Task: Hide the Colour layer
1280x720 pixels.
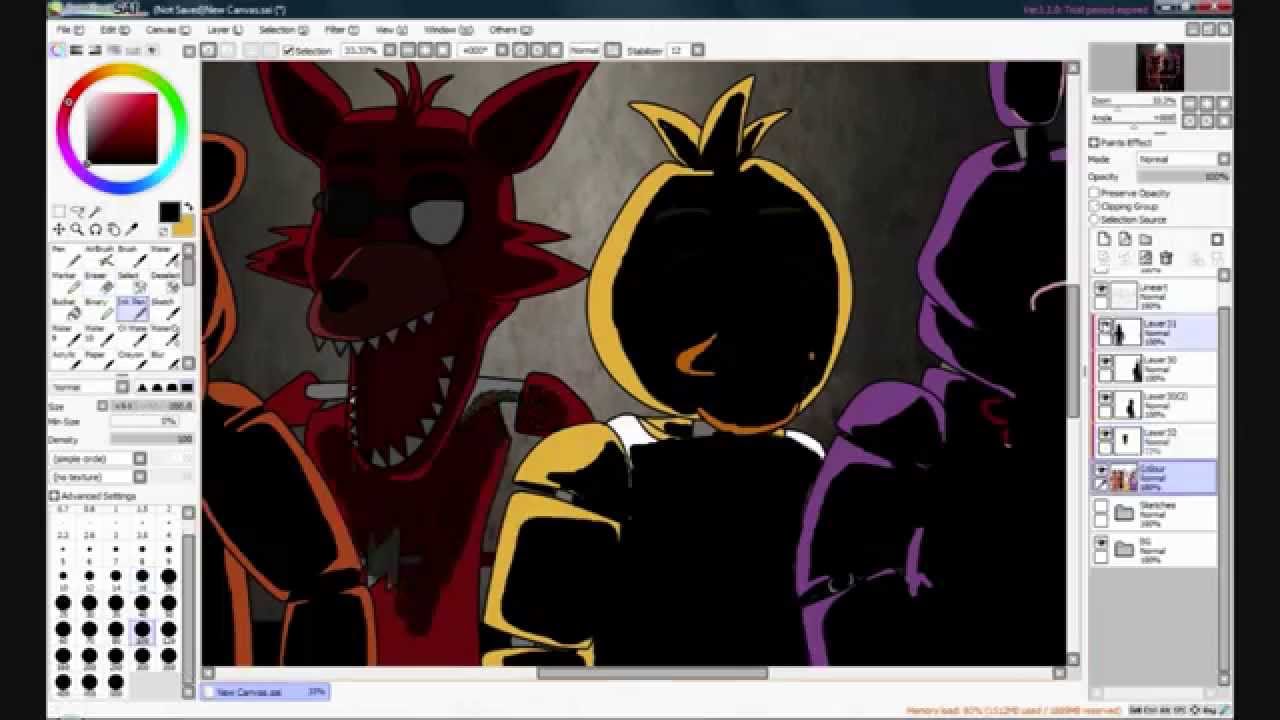Action: pos(1102,470)
